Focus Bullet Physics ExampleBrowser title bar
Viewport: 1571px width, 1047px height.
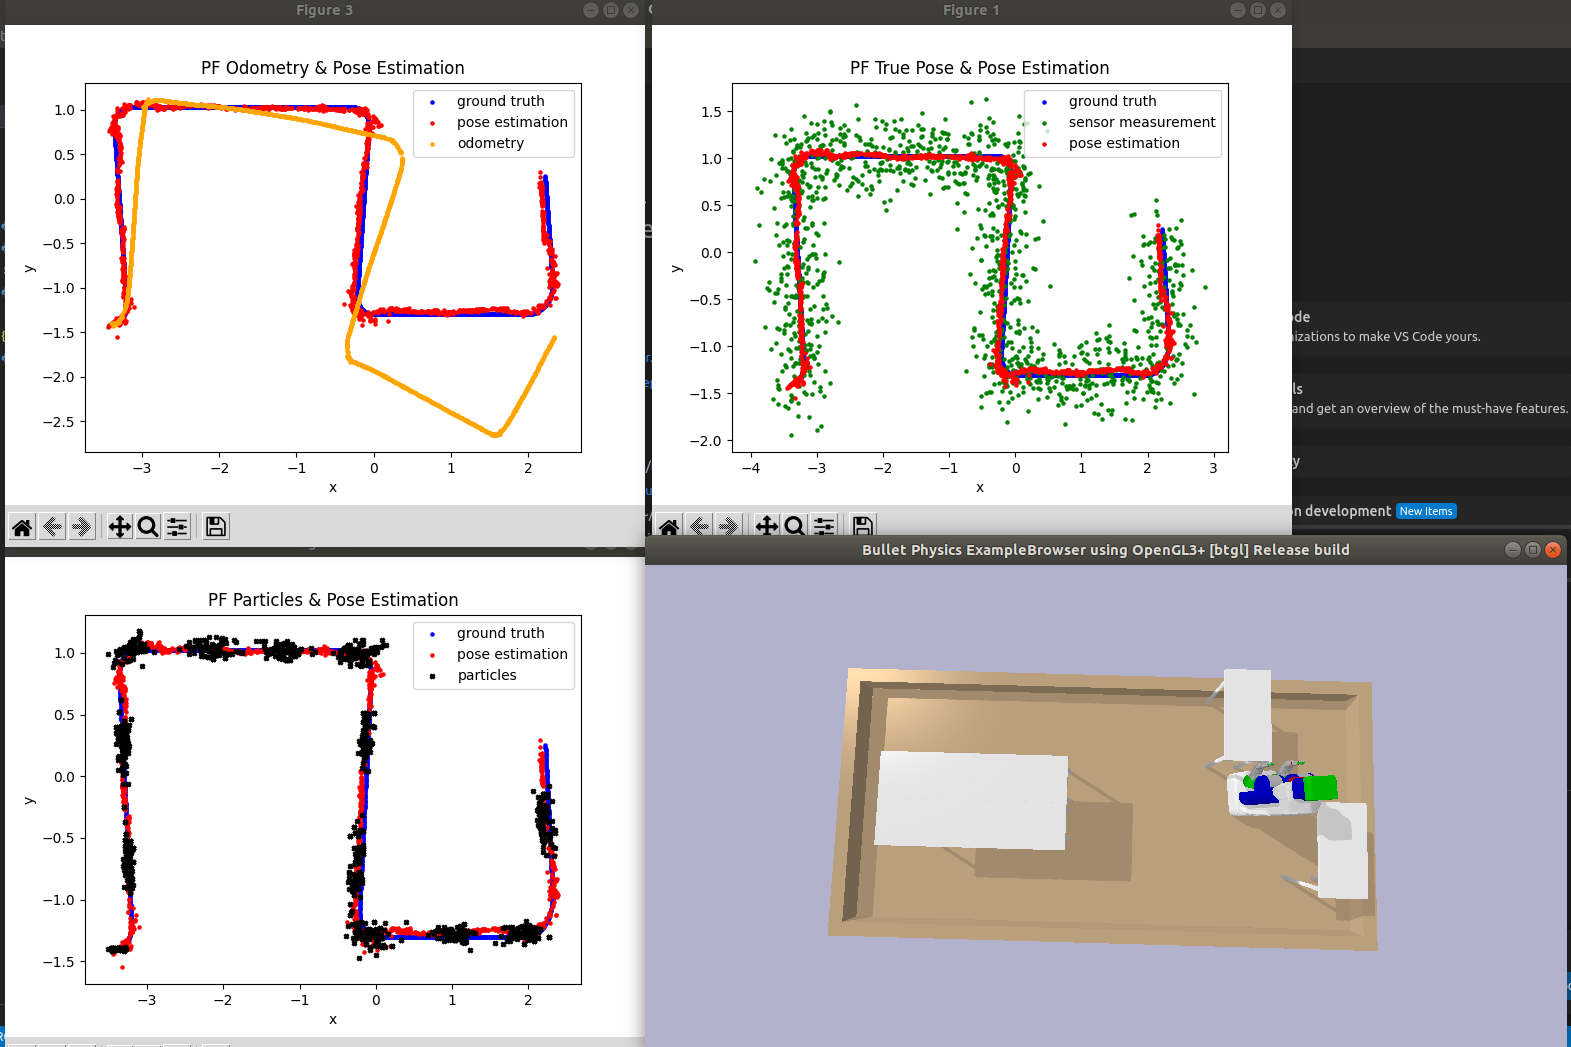(1106, 550)
